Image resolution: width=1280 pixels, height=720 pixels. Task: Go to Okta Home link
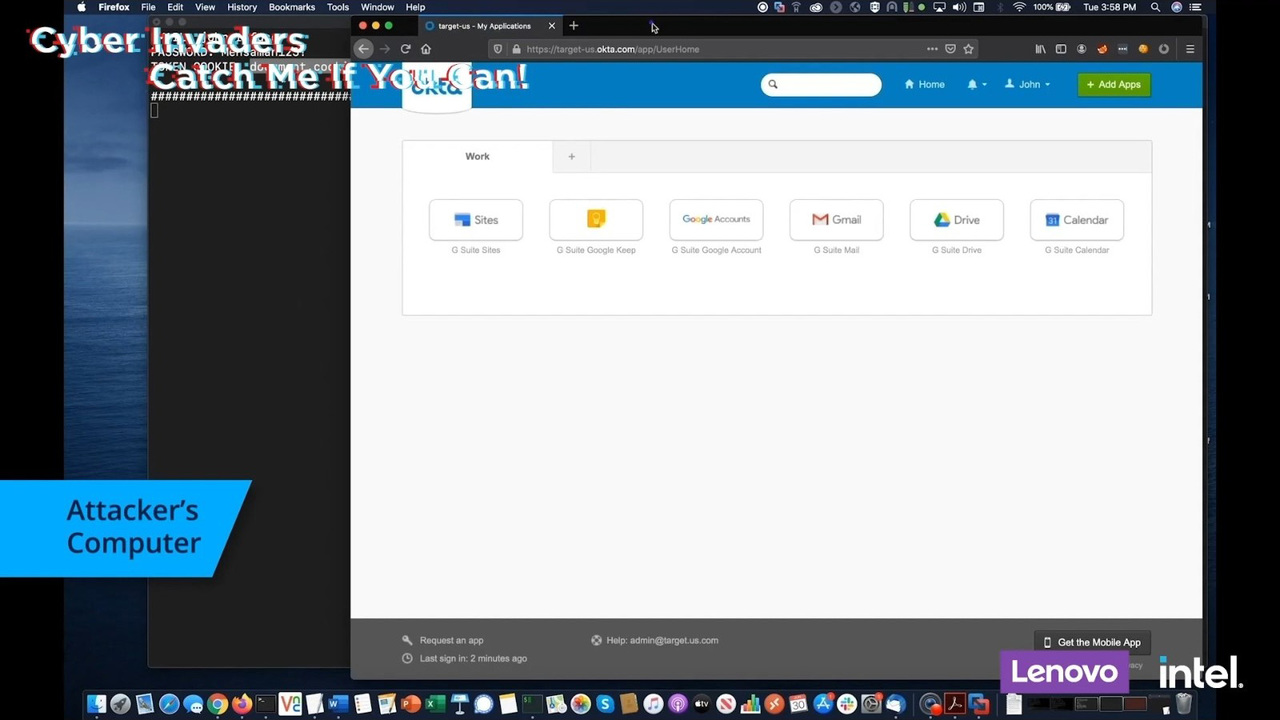pyautogui.click(x=924, y=85)
